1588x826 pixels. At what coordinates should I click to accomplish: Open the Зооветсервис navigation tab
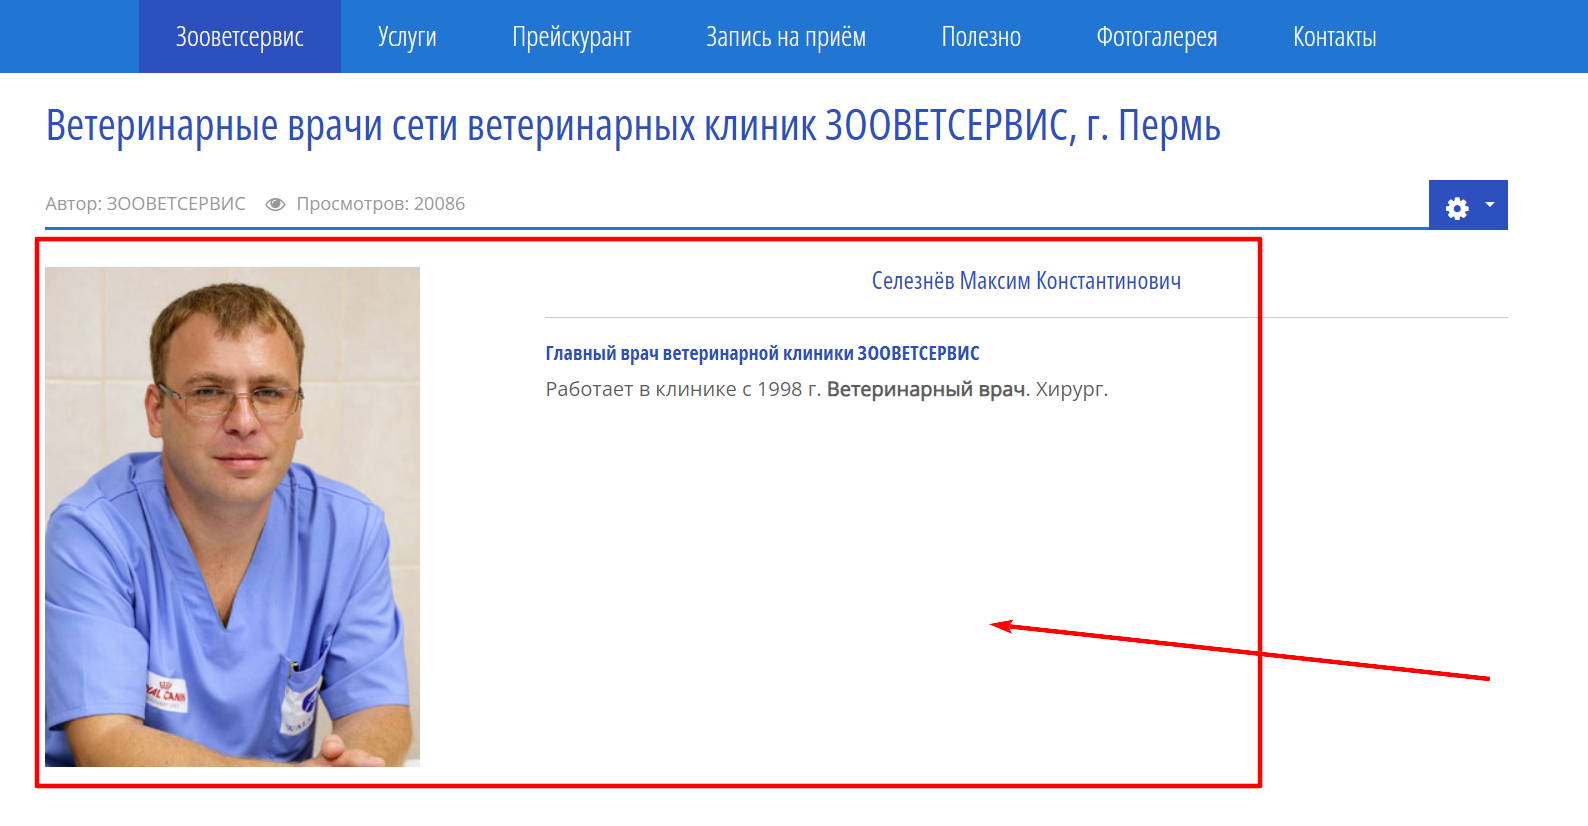point(239,37)
